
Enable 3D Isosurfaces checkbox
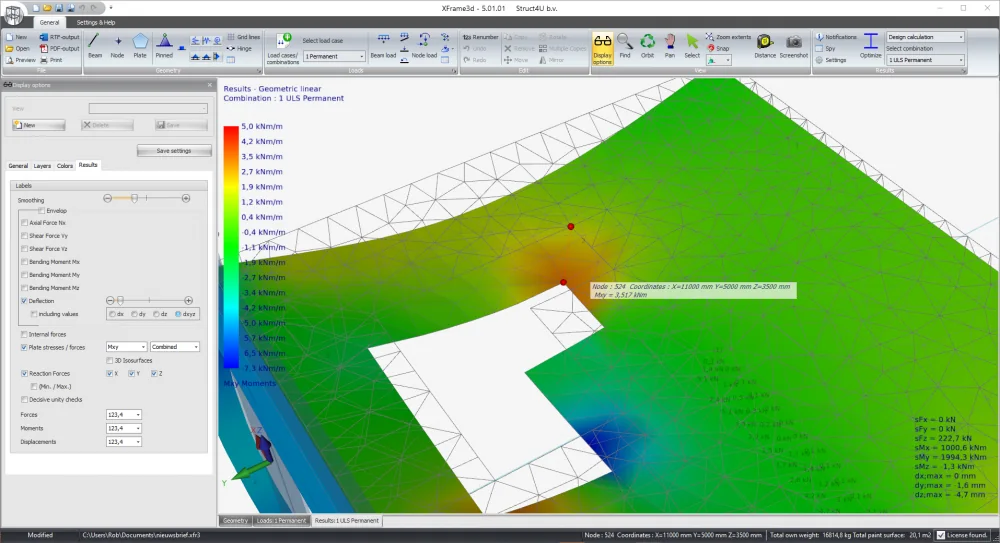pos(110,361)
